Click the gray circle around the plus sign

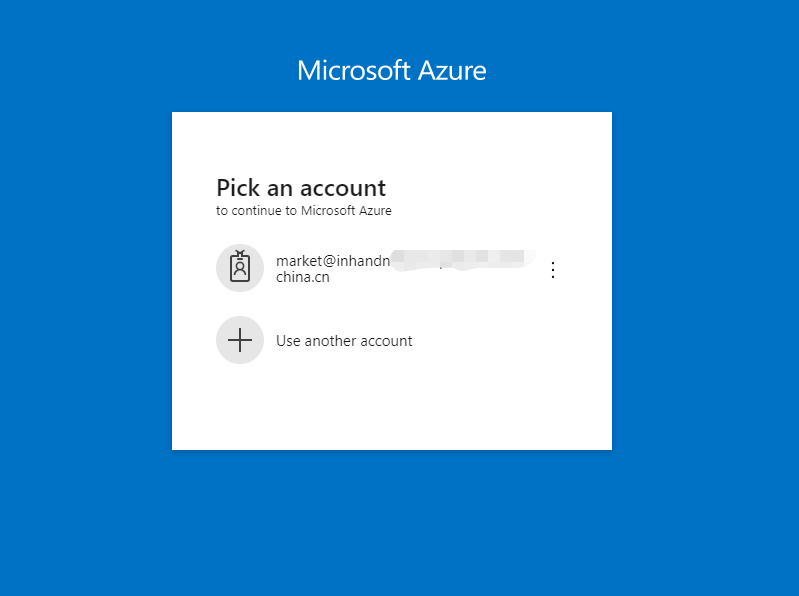[x=240, y=340]
